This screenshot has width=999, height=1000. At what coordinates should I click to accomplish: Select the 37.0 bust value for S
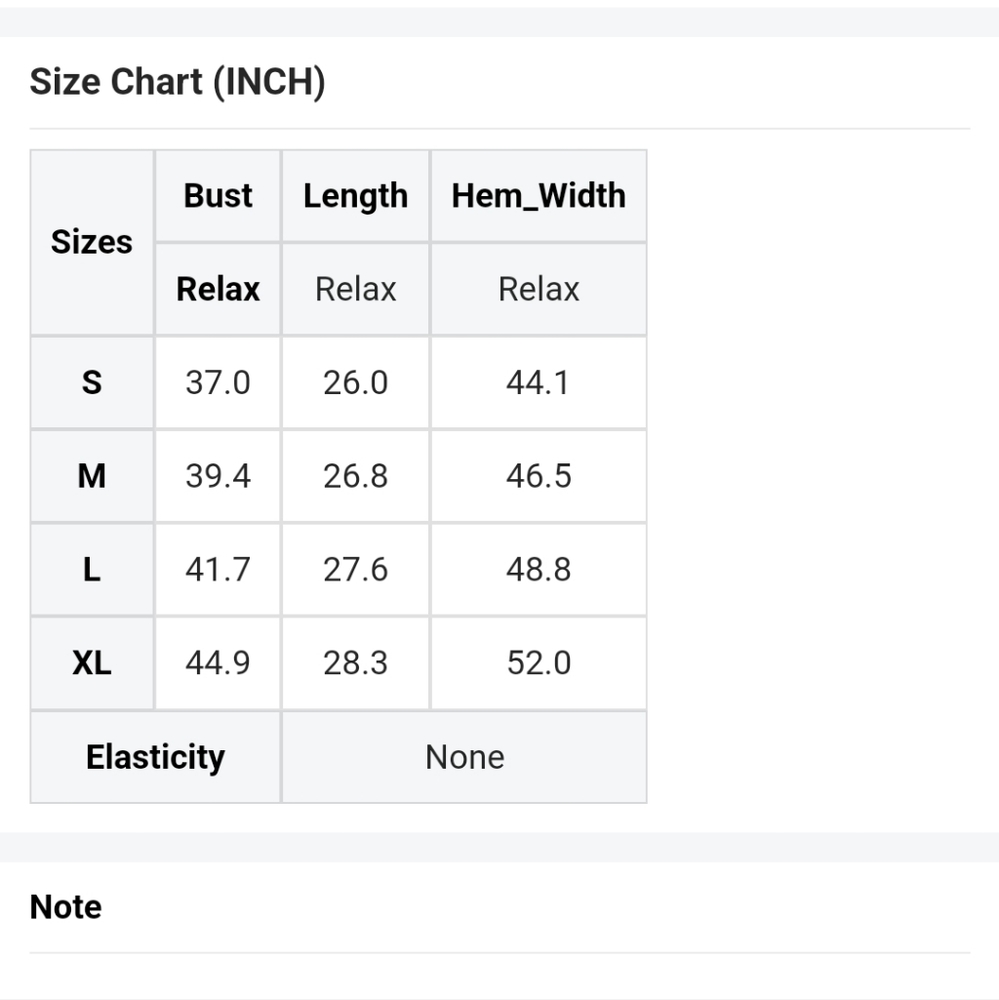click(218, 382)
